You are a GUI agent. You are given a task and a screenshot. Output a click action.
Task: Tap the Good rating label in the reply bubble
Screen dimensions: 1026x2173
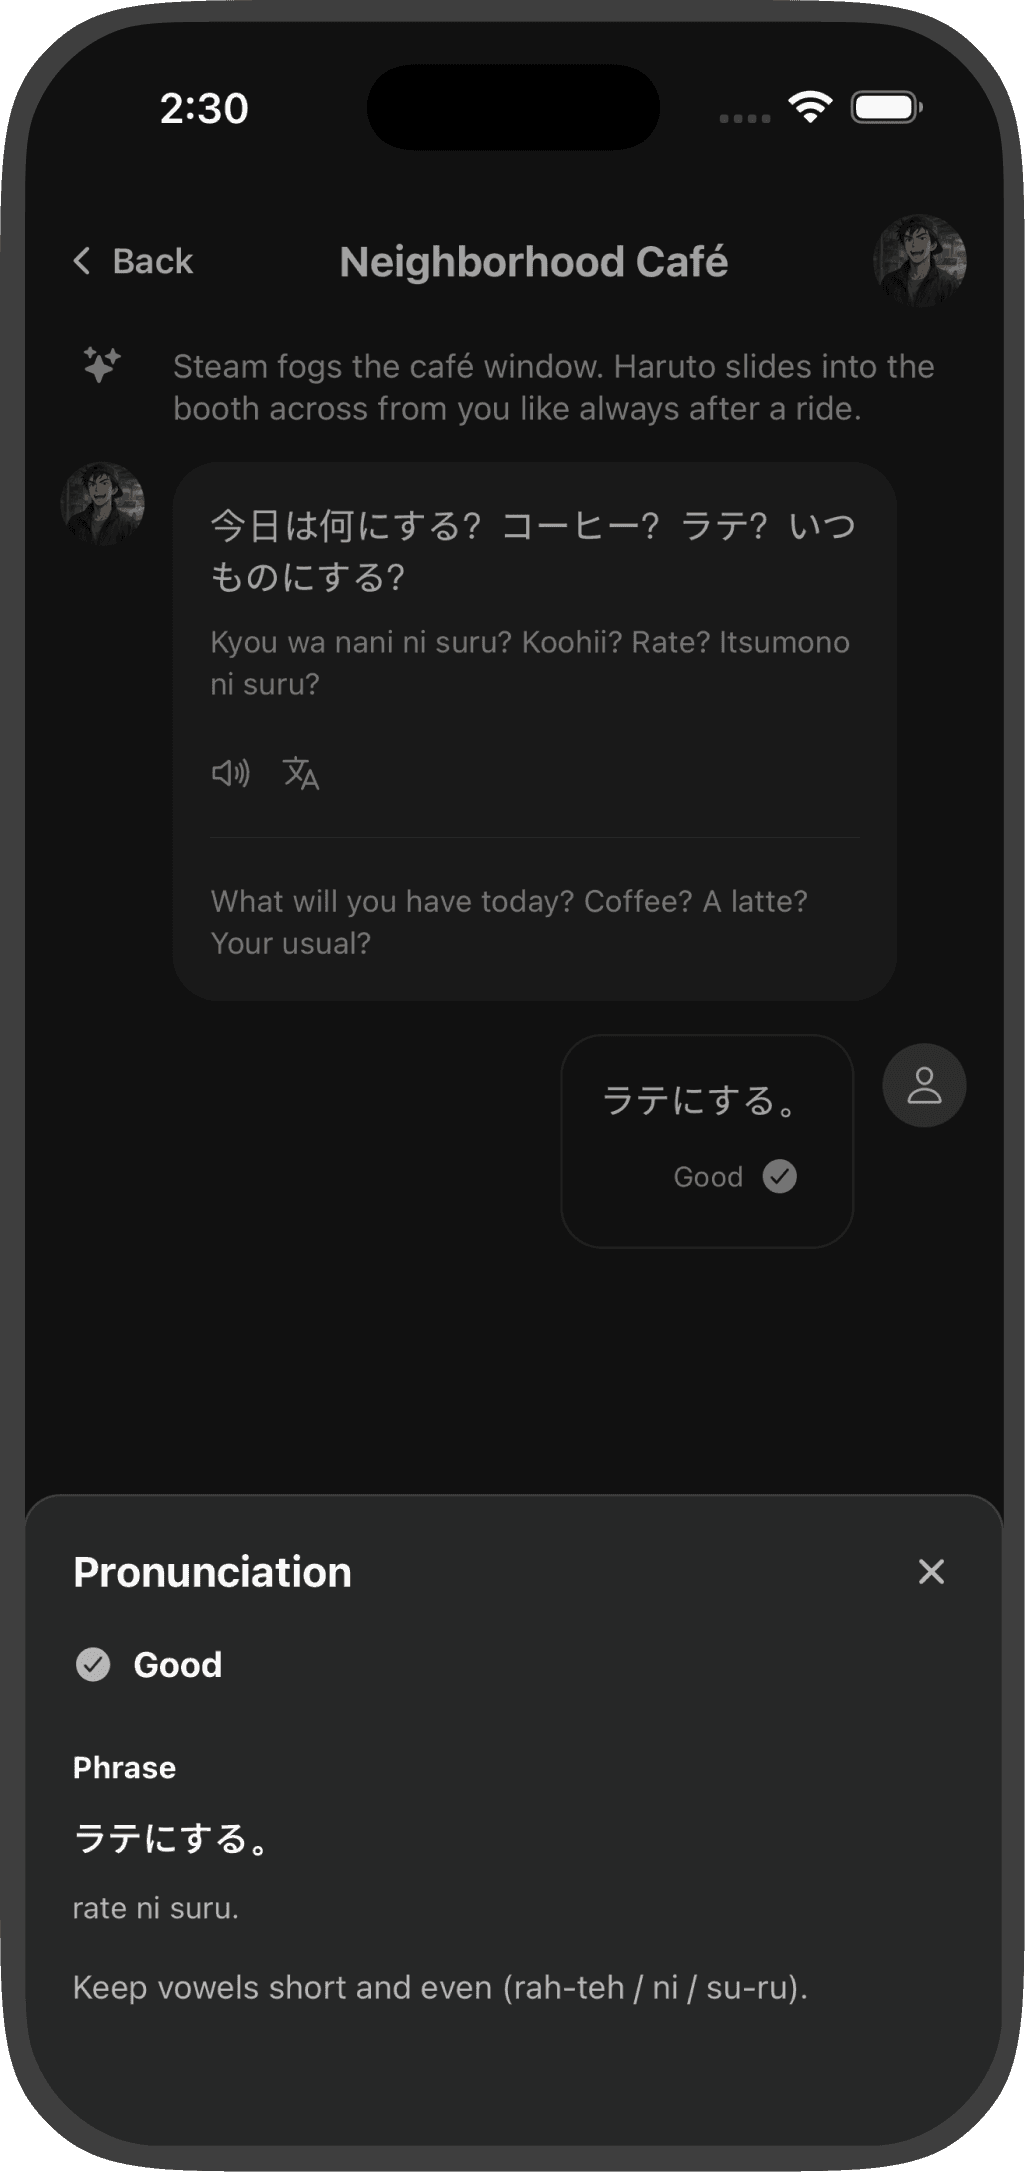(x=708, y=1177)
